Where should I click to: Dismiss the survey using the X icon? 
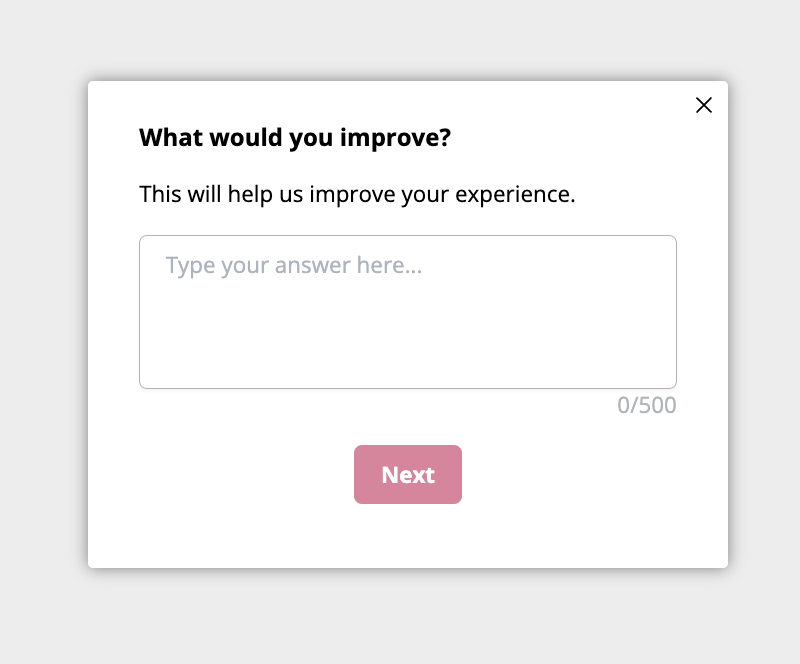pos(704,105)
